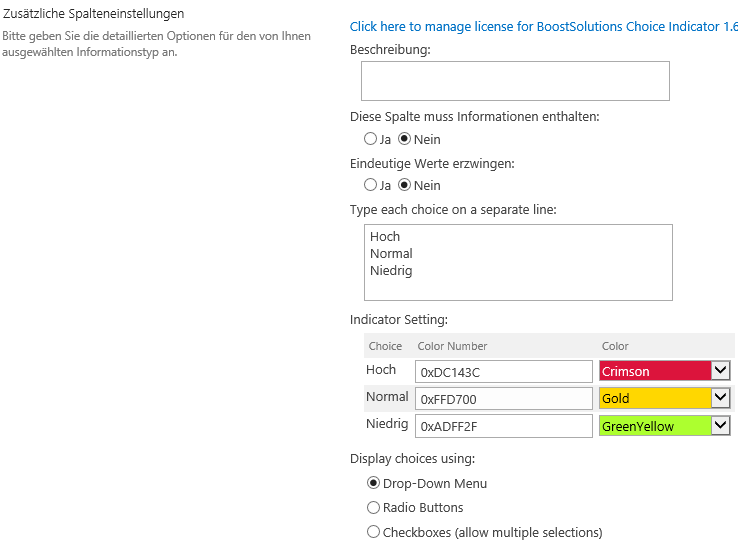Click the manage license BoostSolutions link

click(544, 26)
